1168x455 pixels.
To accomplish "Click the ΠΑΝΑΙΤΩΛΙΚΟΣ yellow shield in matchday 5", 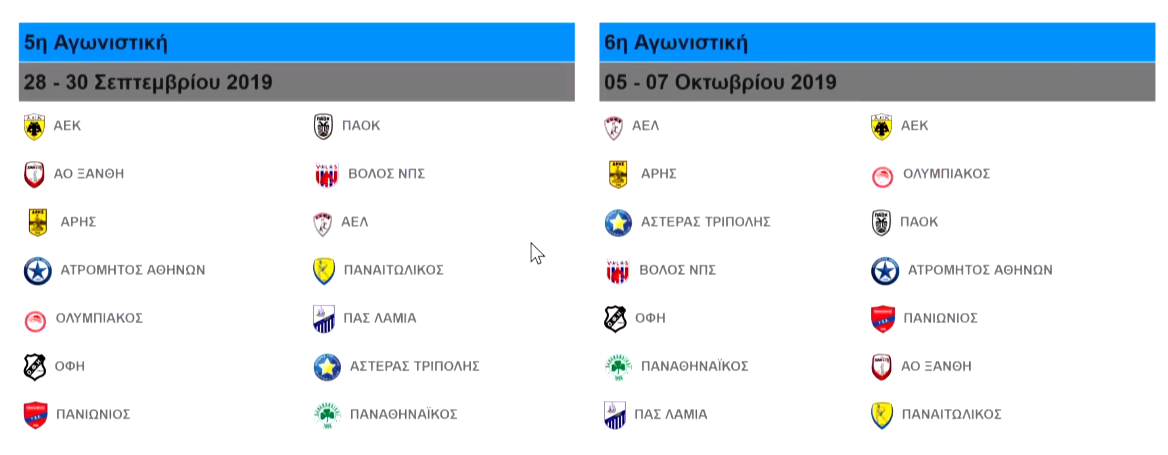I will (324, 271).
